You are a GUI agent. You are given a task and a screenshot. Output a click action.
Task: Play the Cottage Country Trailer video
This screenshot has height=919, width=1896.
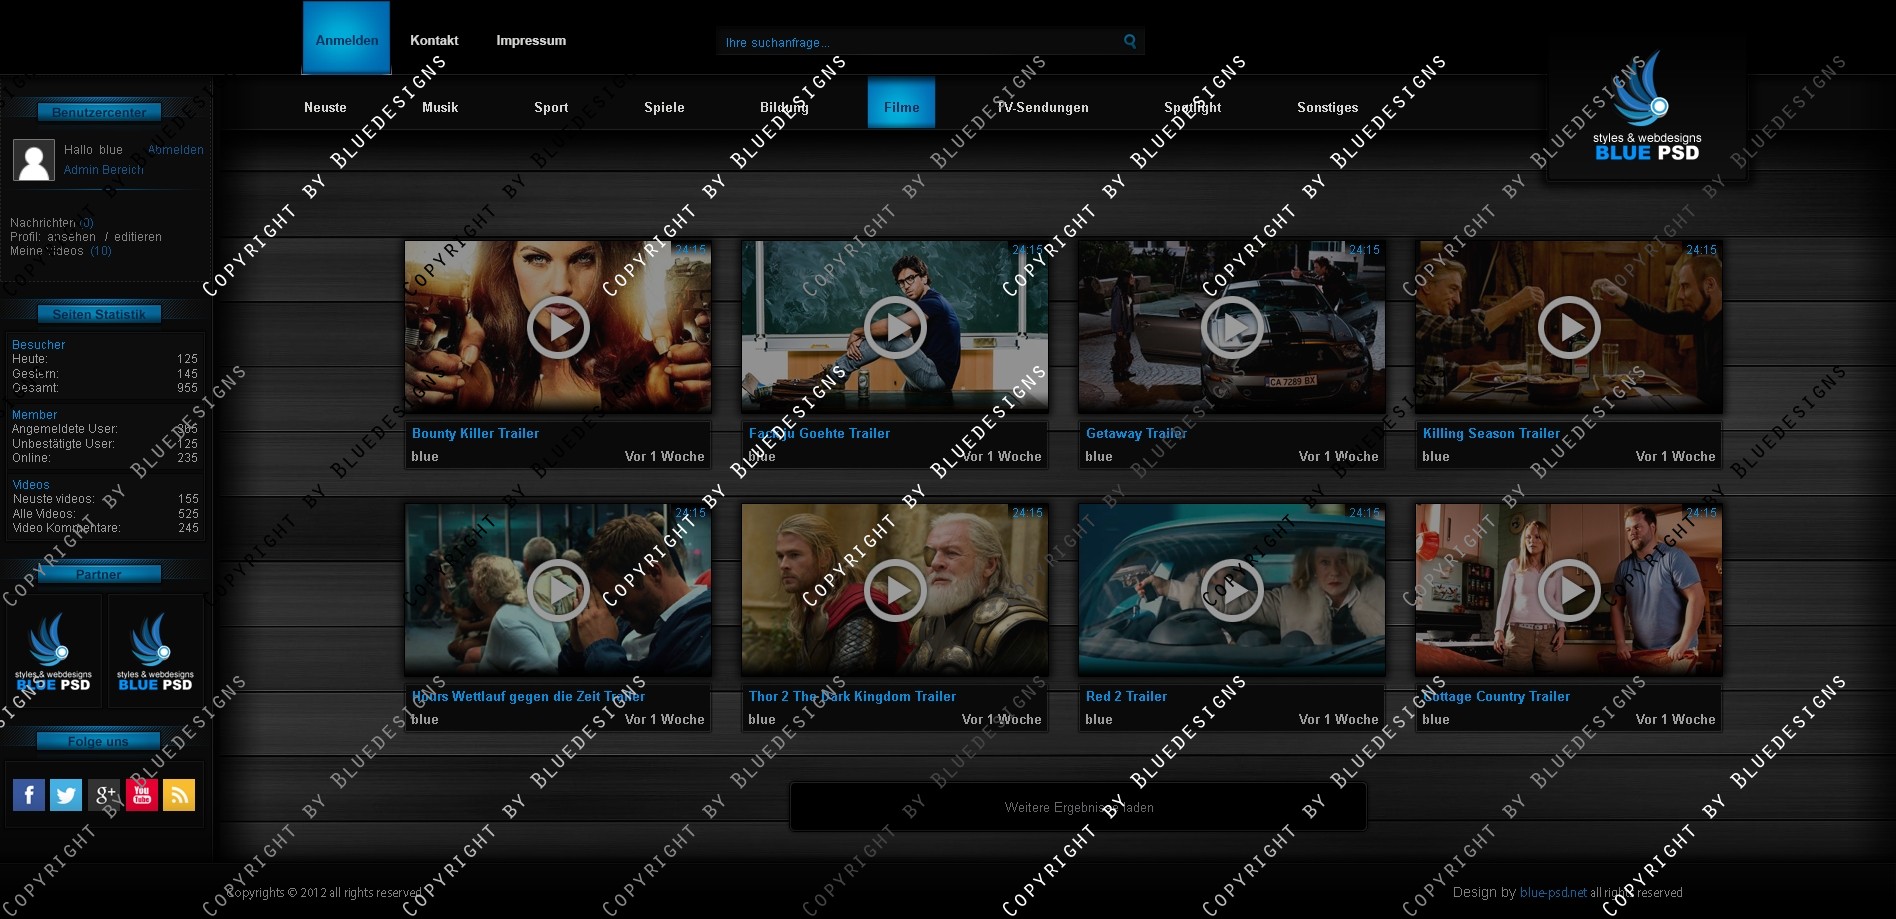coord(1569,590)
